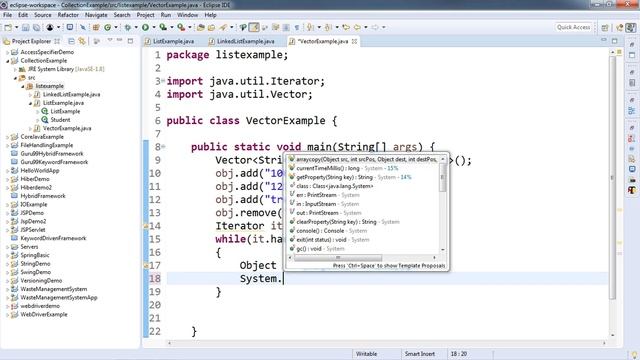The height and width of the screenshot is (360, 640).
Task: Open the Debug dropdown arrow
Action: 136,27
